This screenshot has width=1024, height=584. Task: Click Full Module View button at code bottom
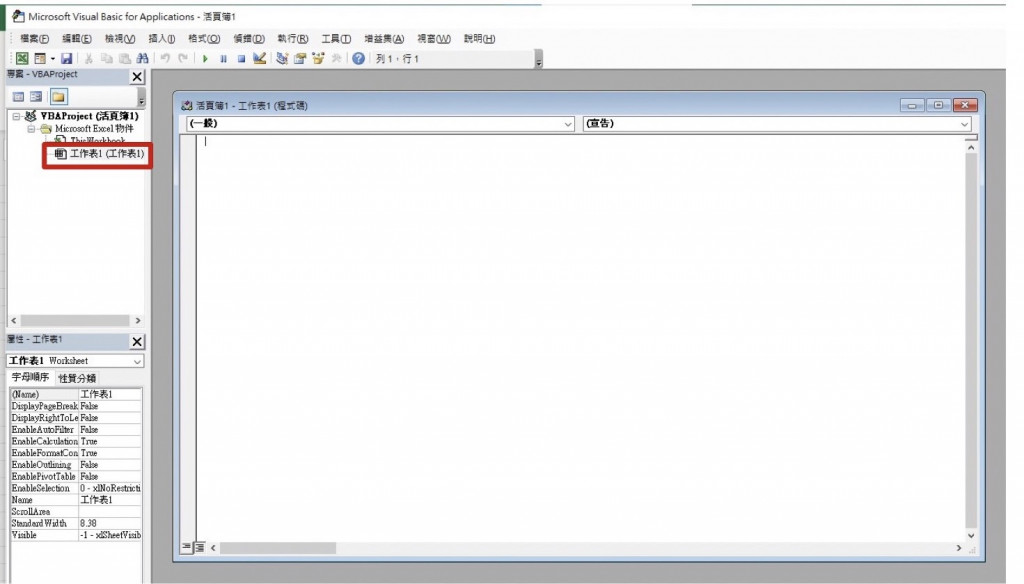[x=199, y=547]
